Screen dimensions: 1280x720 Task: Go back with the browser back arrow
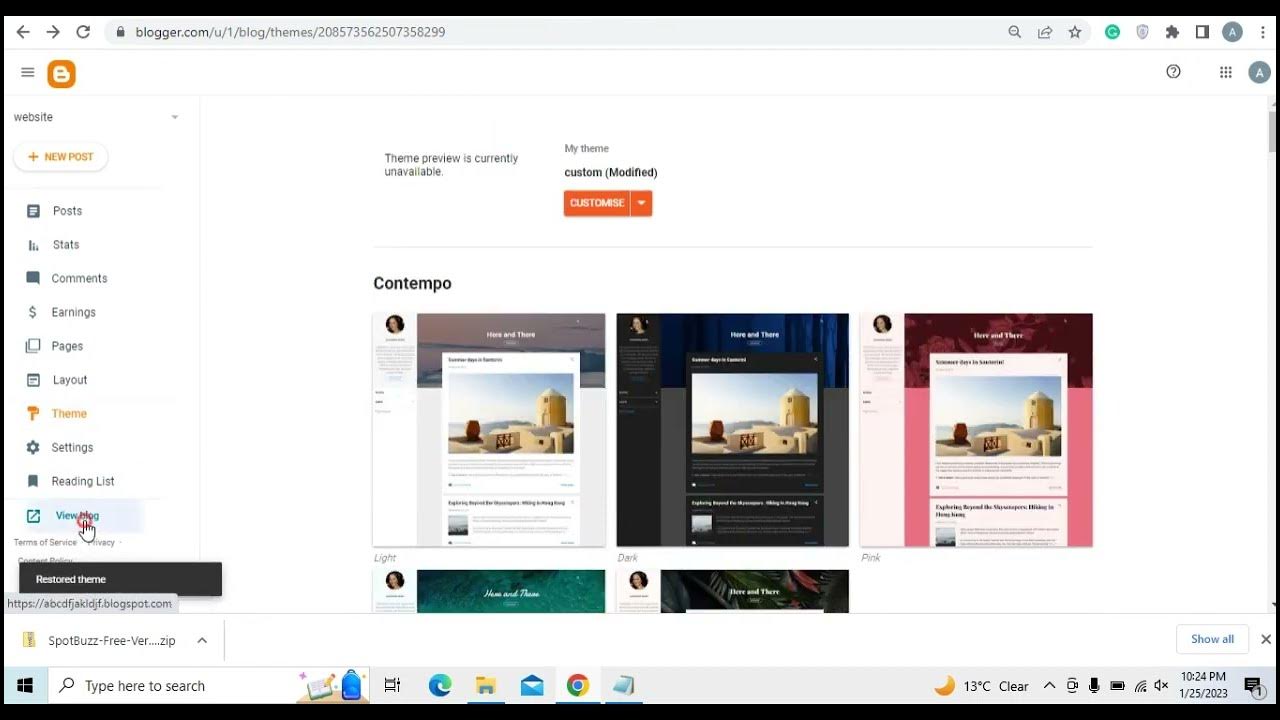[23, 32]
